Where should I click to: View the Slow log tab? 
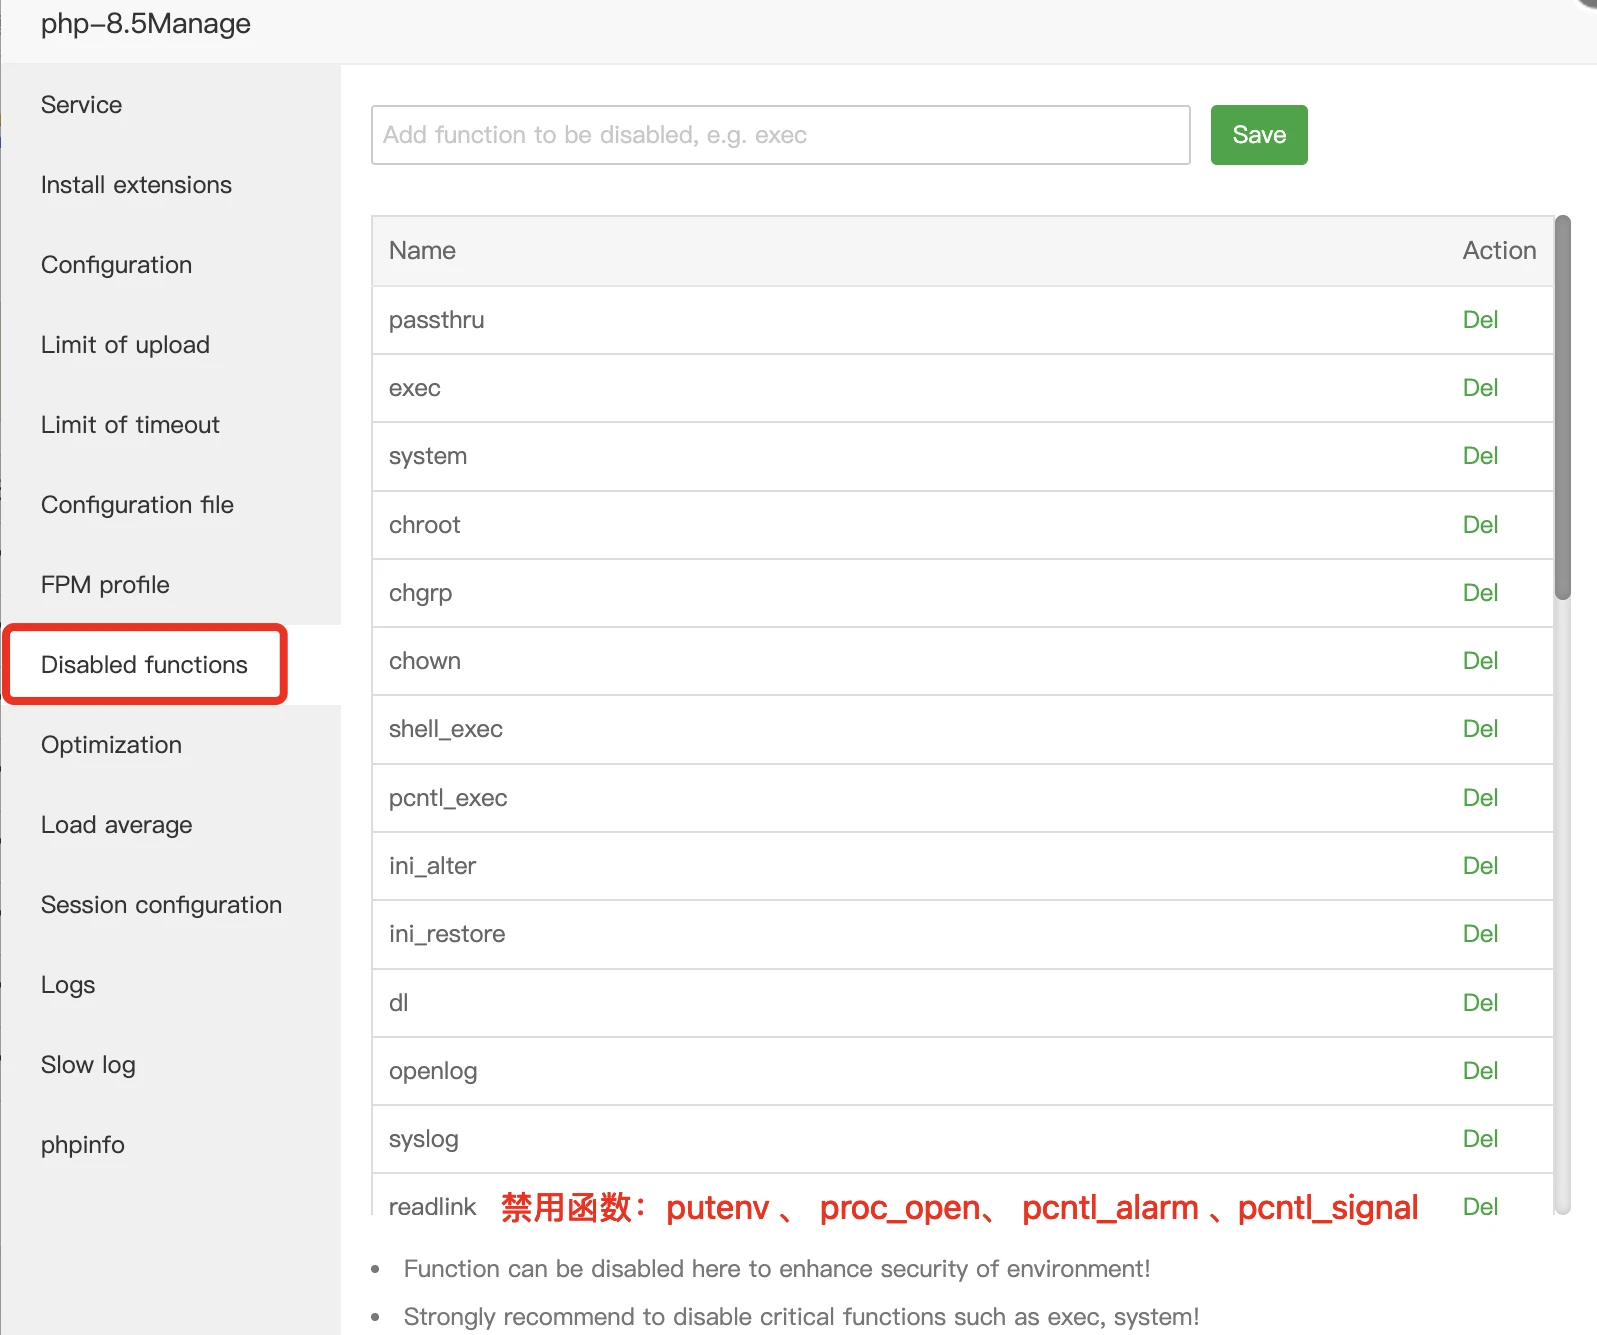(x=88, y=1065)
